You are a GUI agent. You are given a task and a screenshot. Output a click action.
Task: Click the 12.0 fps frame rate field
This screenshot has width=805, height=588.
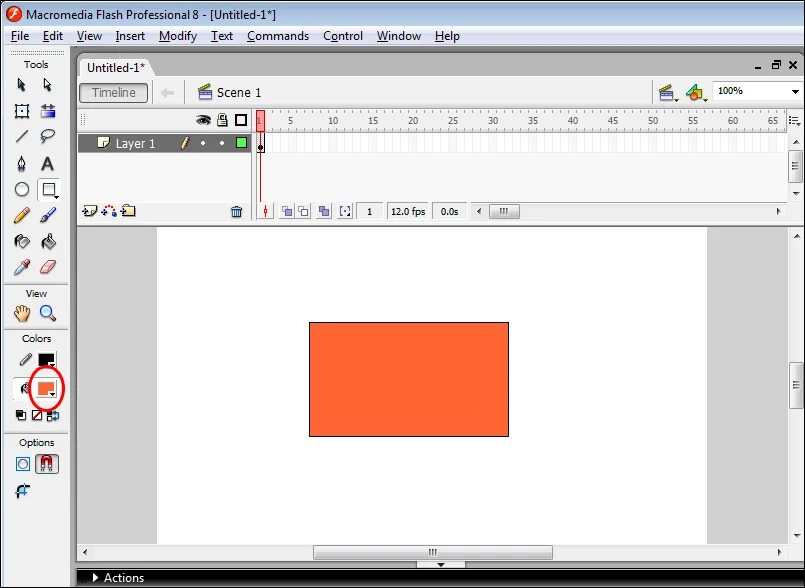click(x=408, y=212)
